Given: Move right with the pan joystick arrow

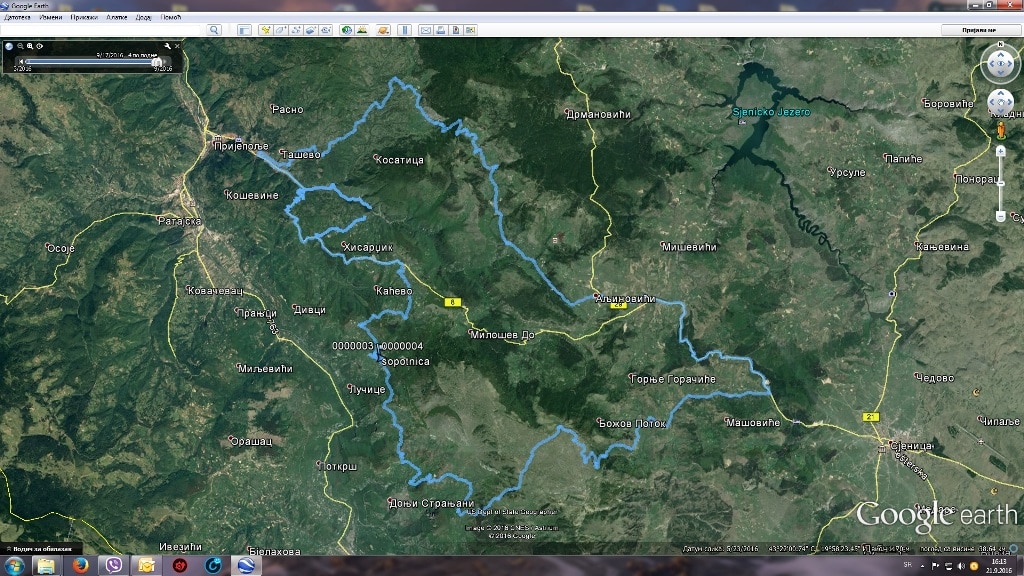Looking at the screenshot, I should [1008, 103].
